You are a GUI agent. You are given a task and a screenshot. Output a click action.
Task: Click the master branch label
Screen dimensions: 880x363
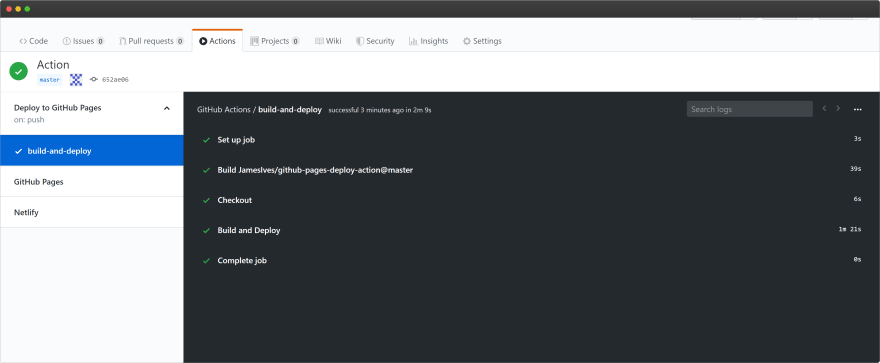coord(49,80)
